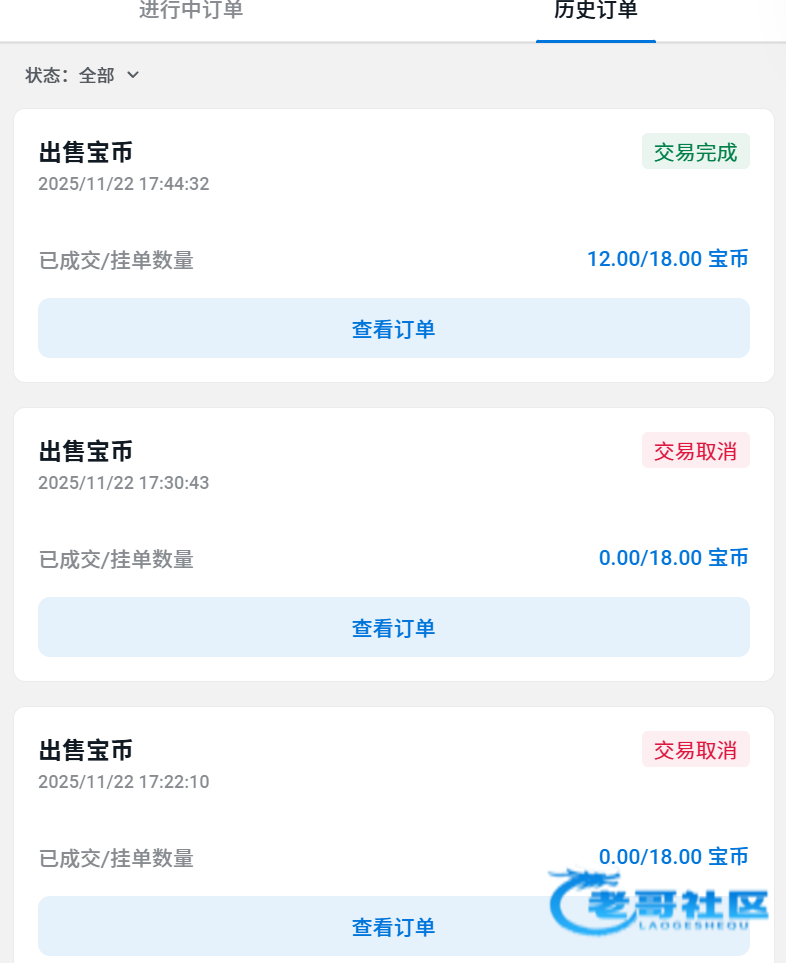
Task: Click the chevron arrow beside 全部
Action: point(133,75)
